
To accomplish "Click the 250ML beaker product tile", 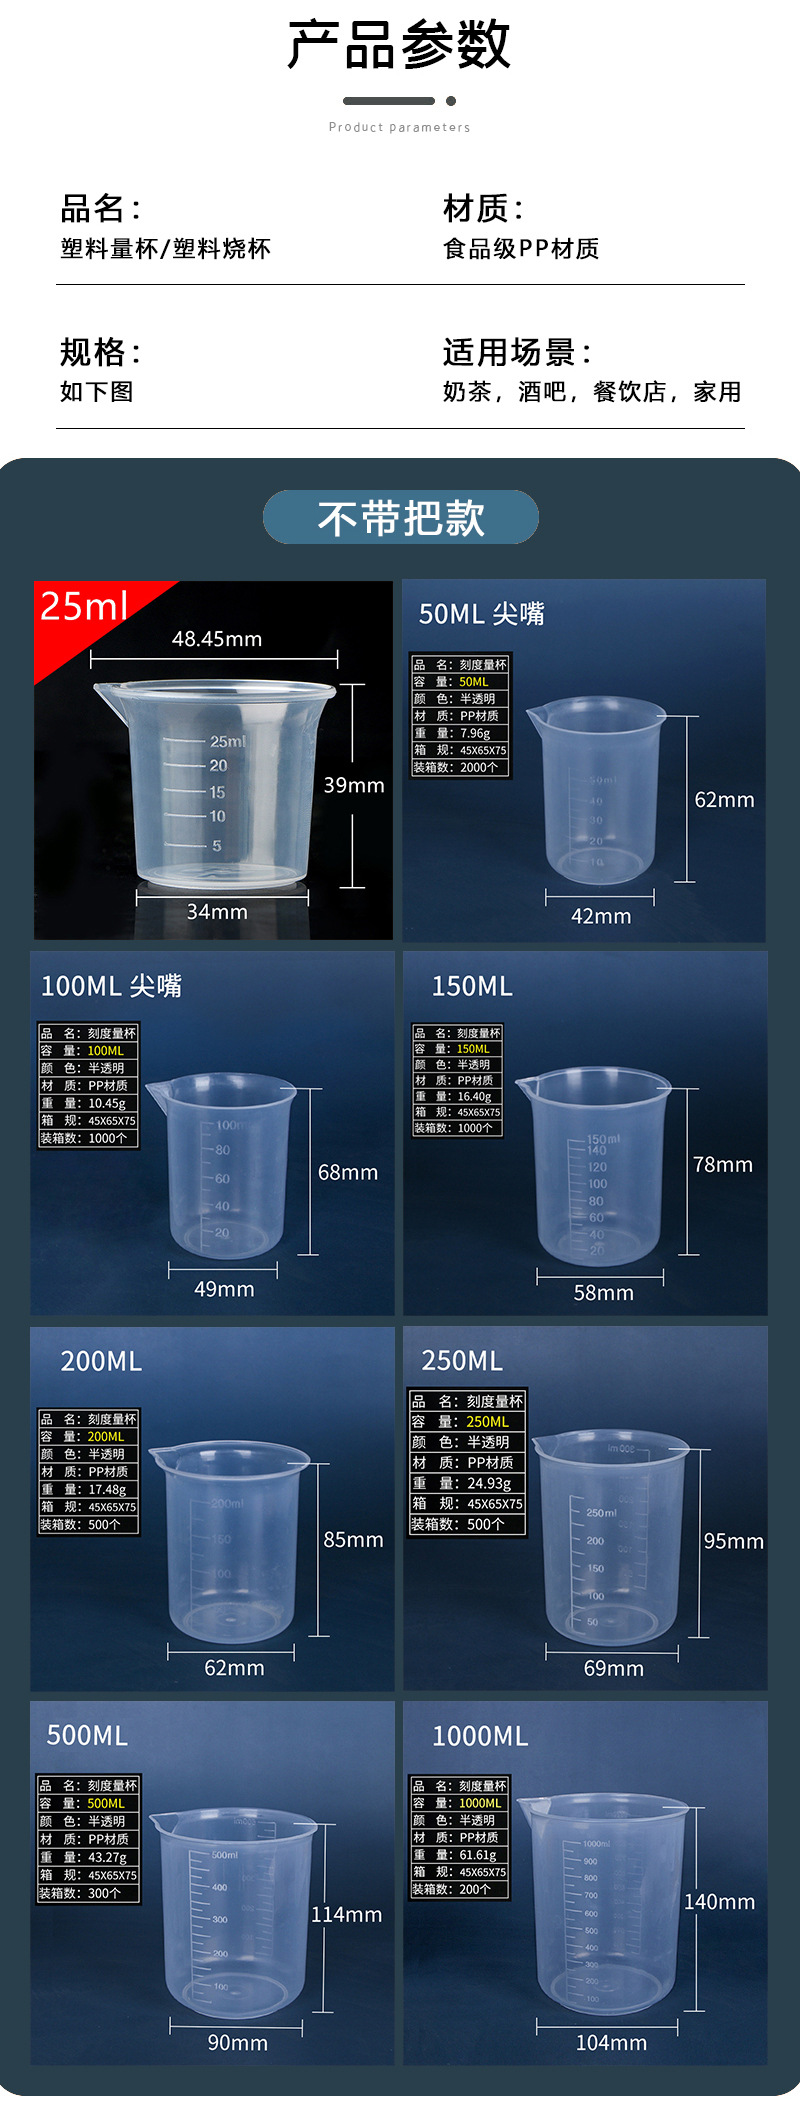I will (x=585, y=1509).
